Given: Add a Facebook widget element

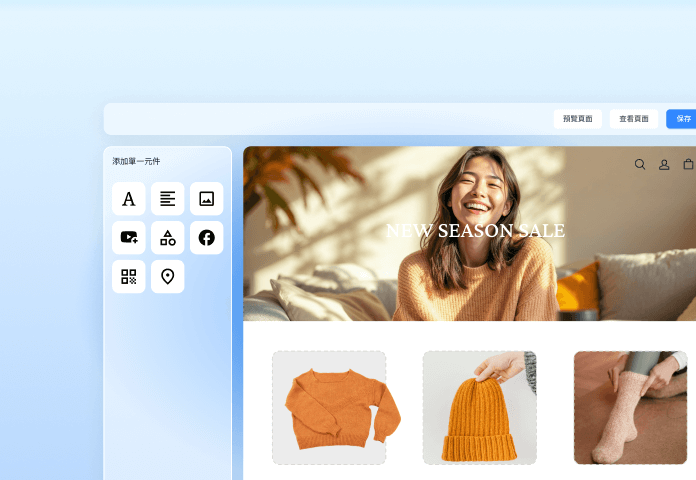Looking at the screenshot, I should [x=206, y=238].
